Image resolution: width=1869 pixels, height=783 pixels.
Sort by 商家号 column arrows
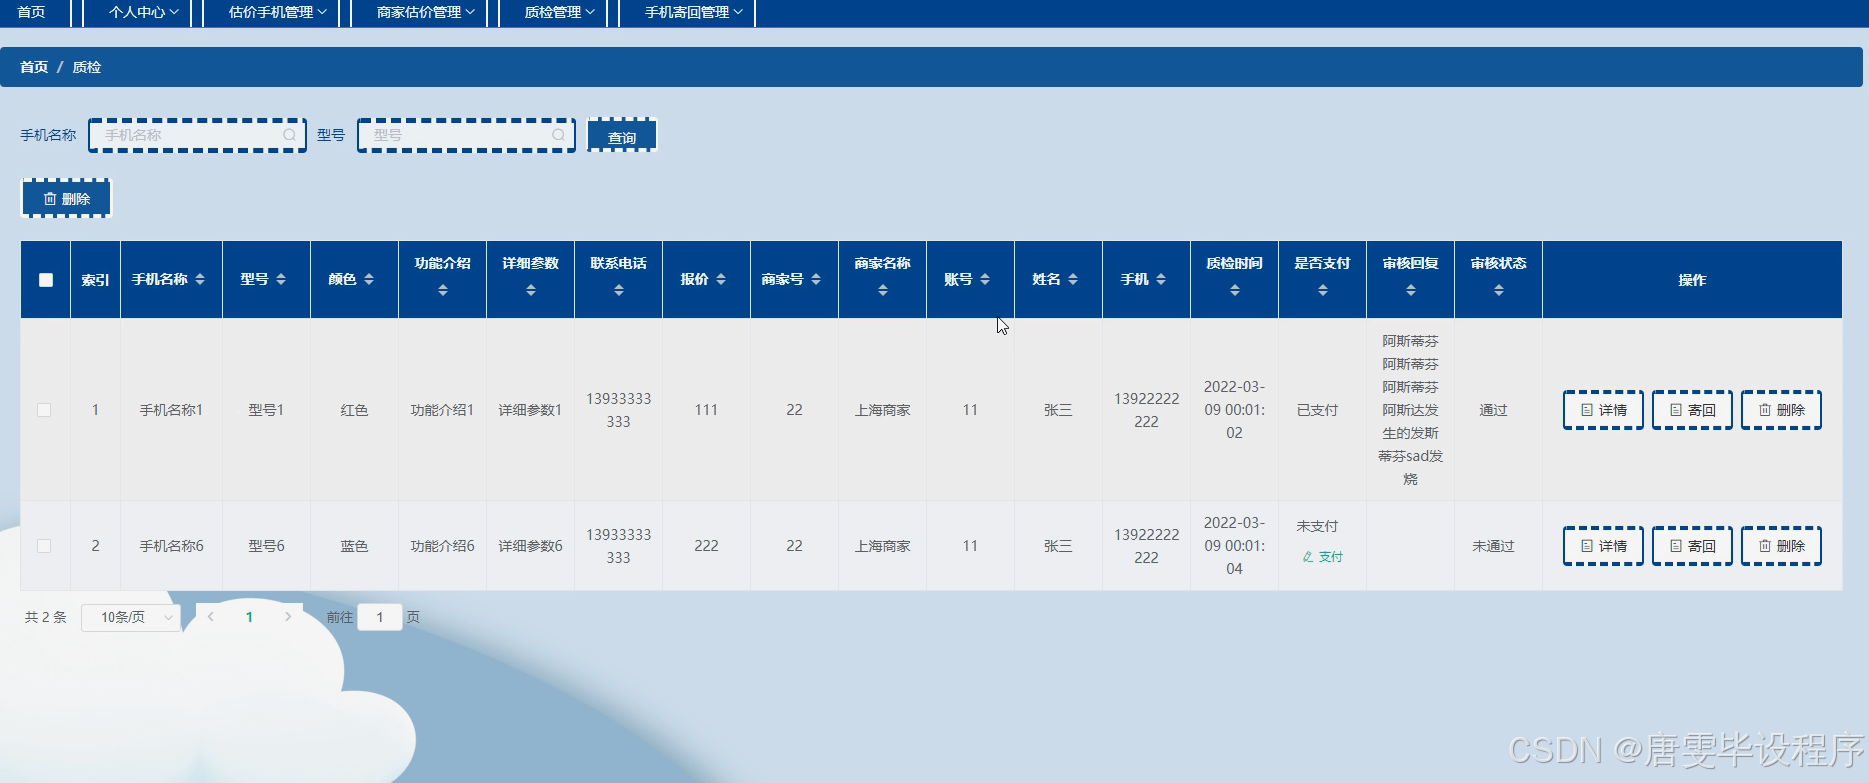816,279
